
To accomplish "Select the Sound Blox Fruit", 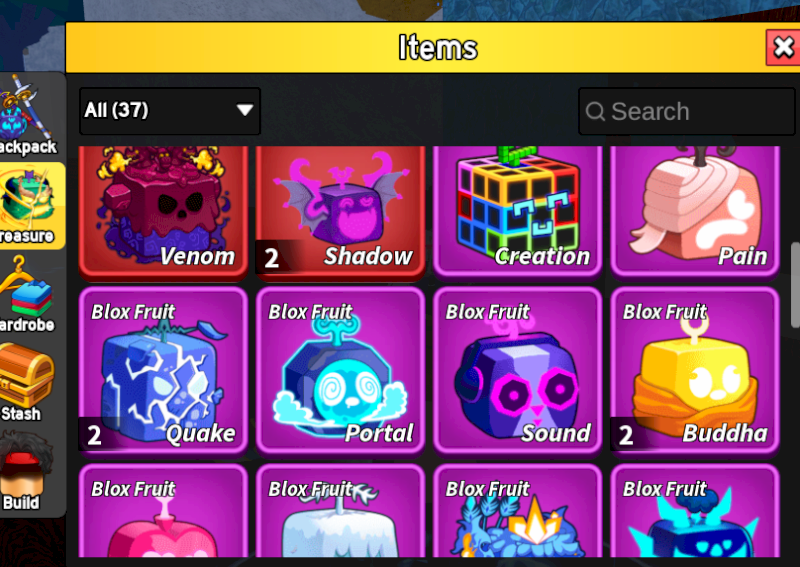I will click(517, 371).
